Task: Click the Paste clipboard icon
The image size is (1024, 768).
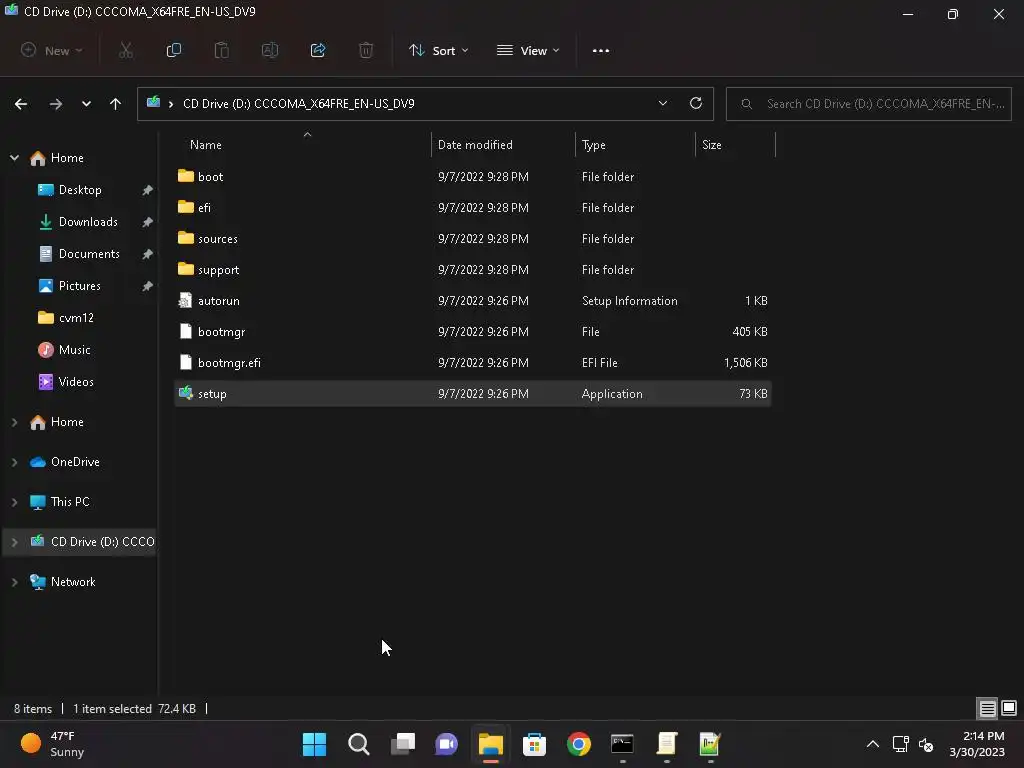Action: (221, 50)
